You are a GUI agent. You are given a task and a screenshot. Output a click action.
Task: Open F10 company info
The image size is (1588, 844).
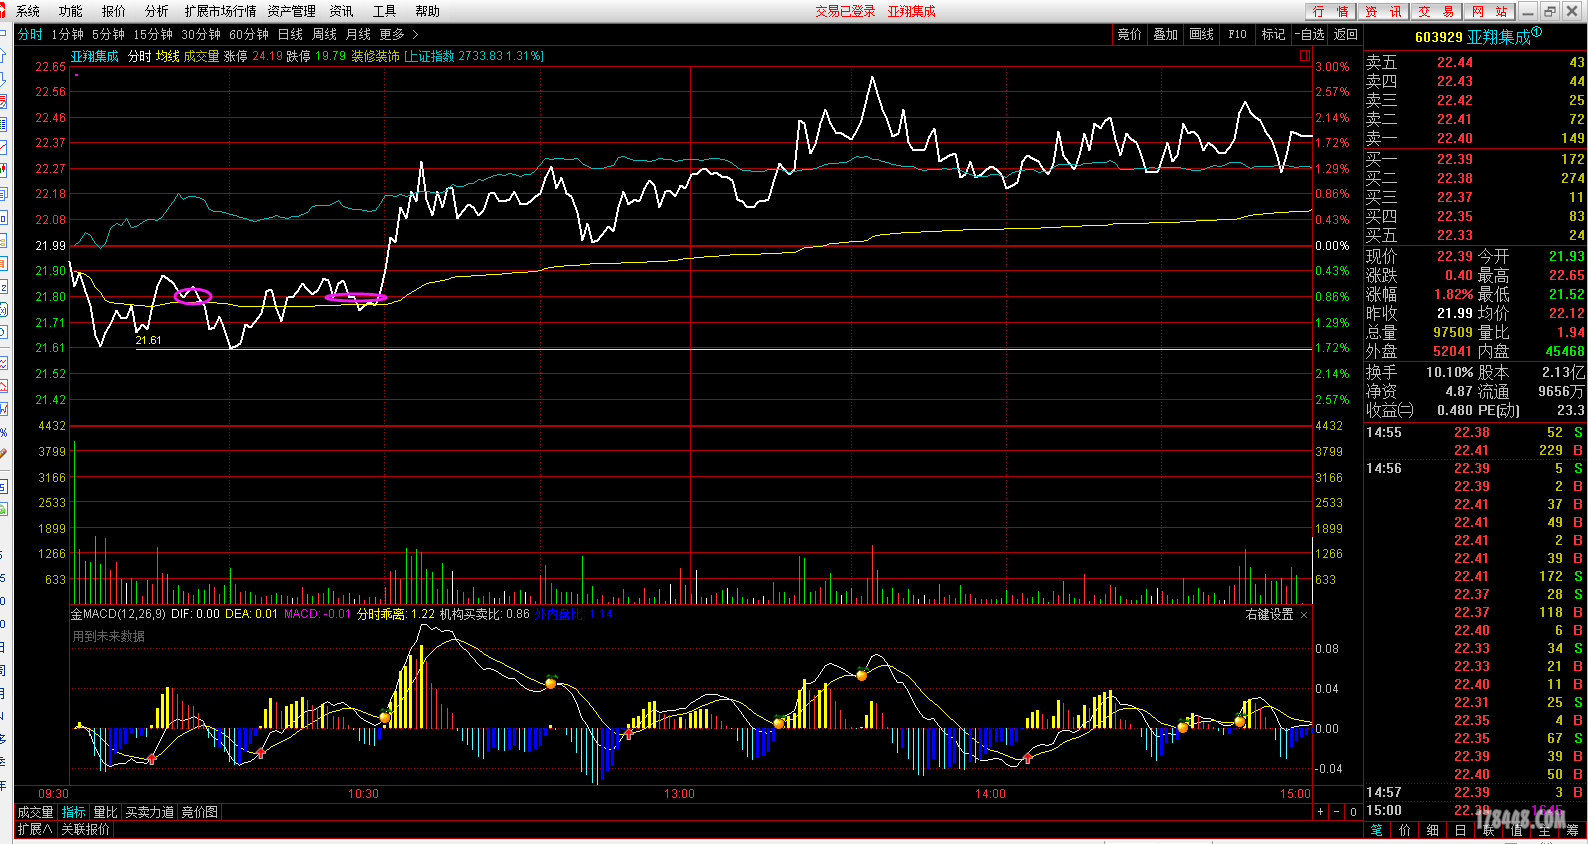click(x=1238, y=34)
